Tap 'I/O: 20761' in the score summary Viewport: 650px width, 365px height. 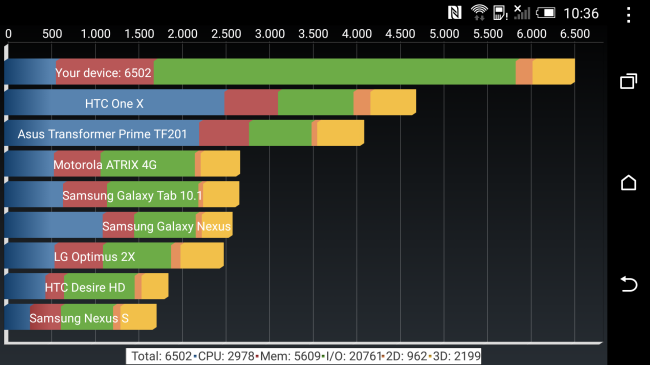(x=354, y=356)
